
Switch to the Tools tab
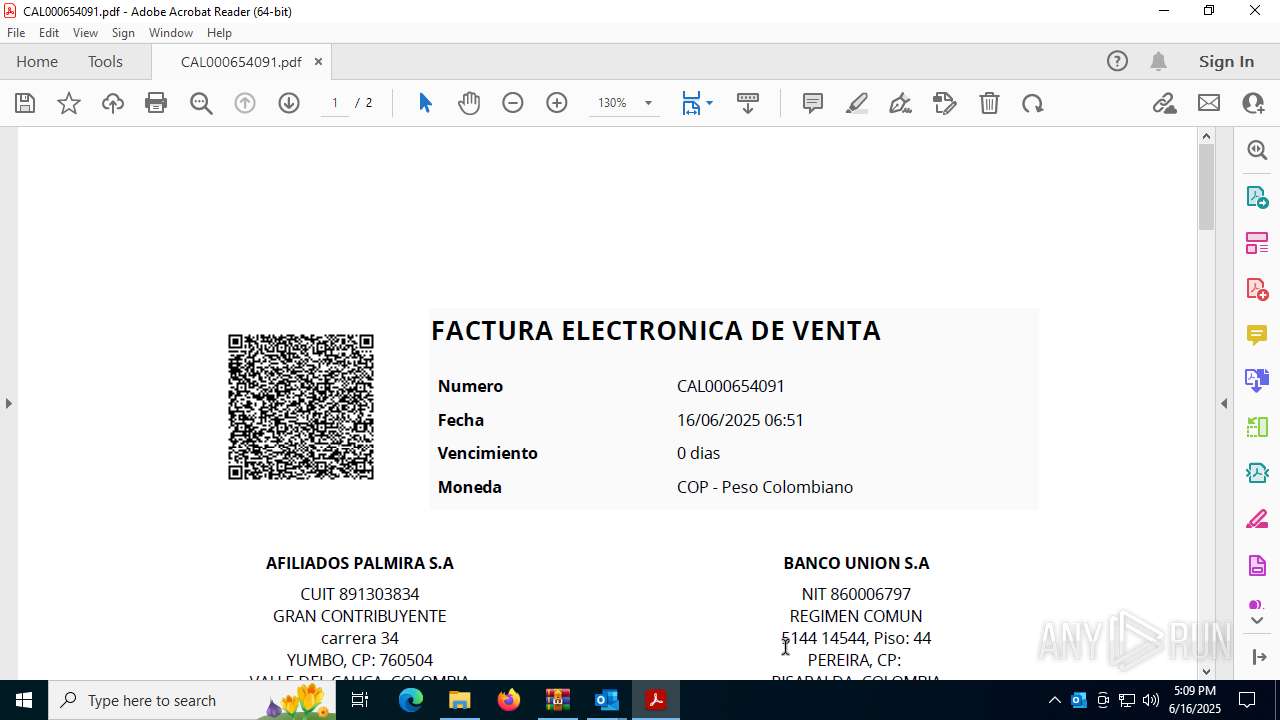tap(105, 61)
